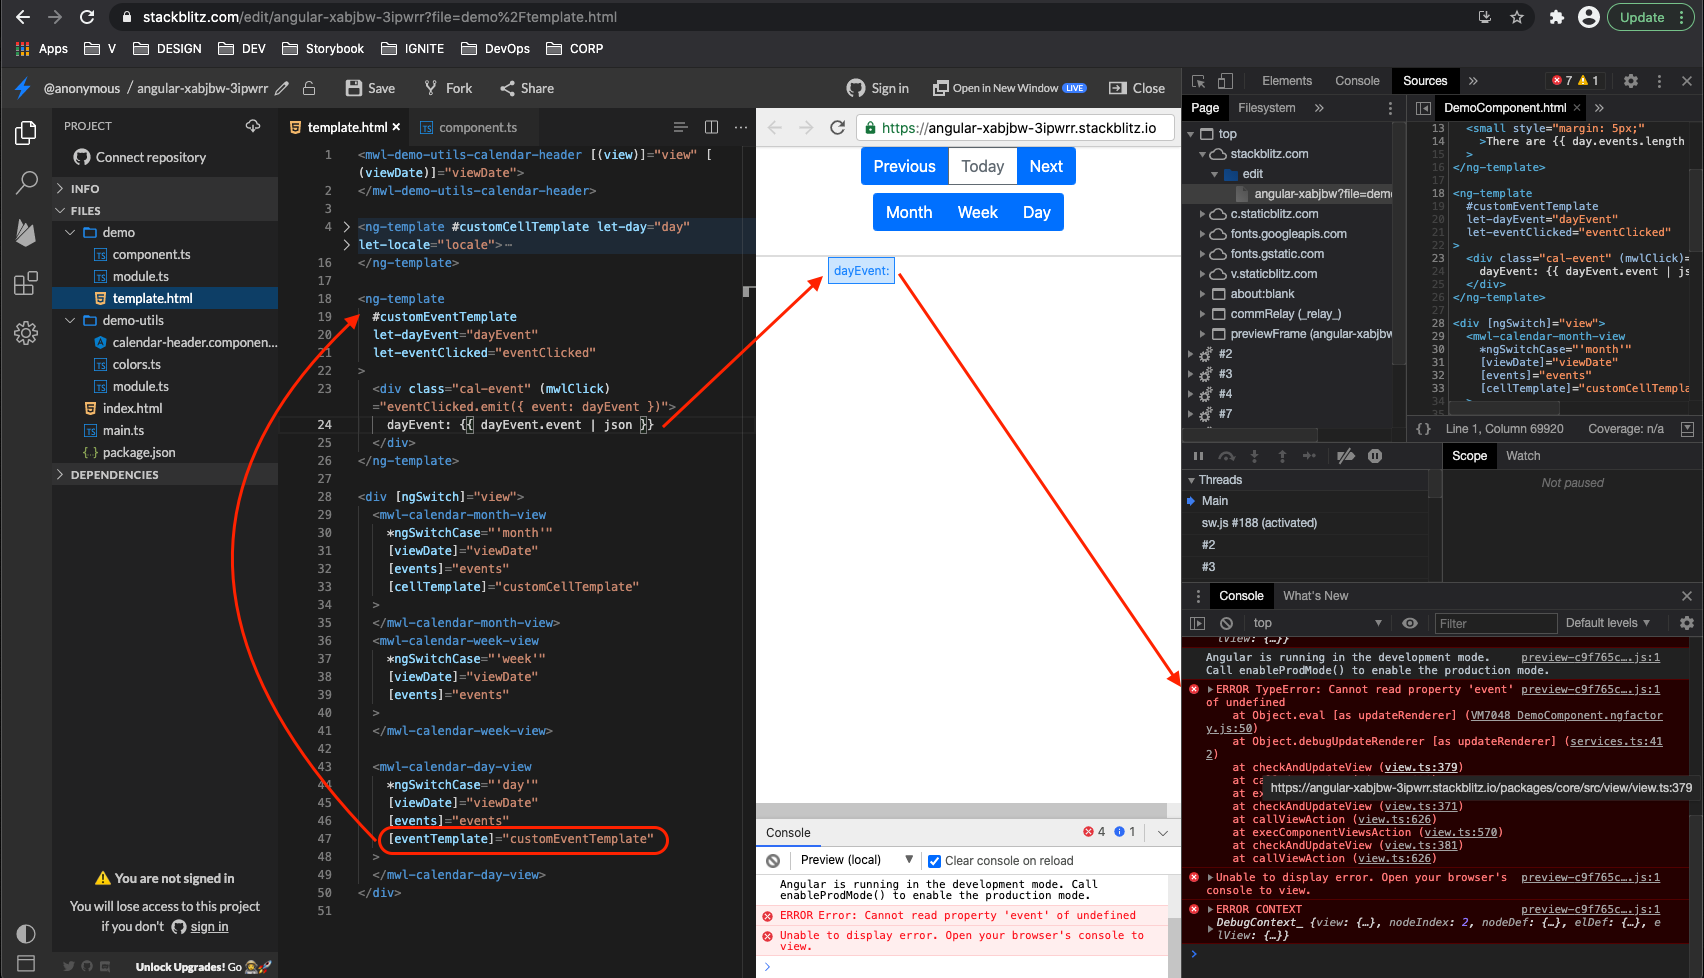Clear the StackBlitz console output
This screenshot has height=978, width=1704.
(773, 861)
